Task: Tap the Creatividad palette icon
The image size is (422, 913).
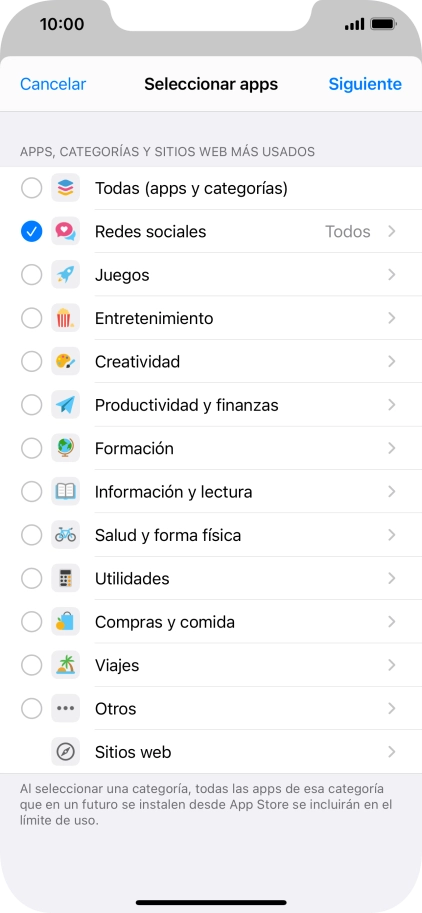Action: click(x=65, y=362)
